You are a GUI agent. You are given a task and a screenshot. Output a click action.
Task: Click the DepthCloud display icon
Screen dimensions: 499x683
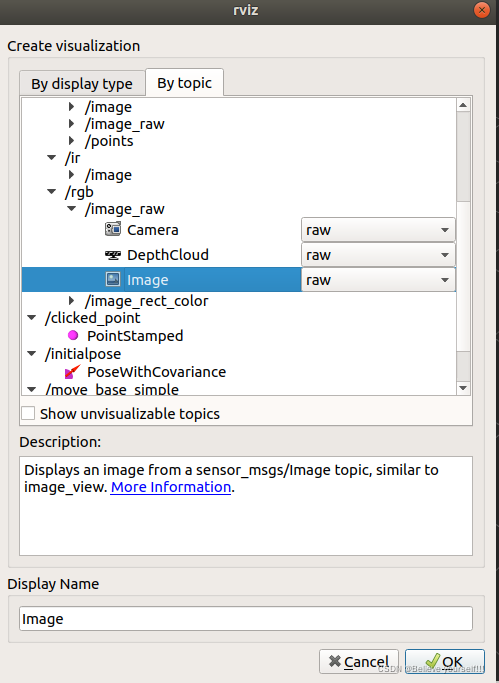point(113,255)
